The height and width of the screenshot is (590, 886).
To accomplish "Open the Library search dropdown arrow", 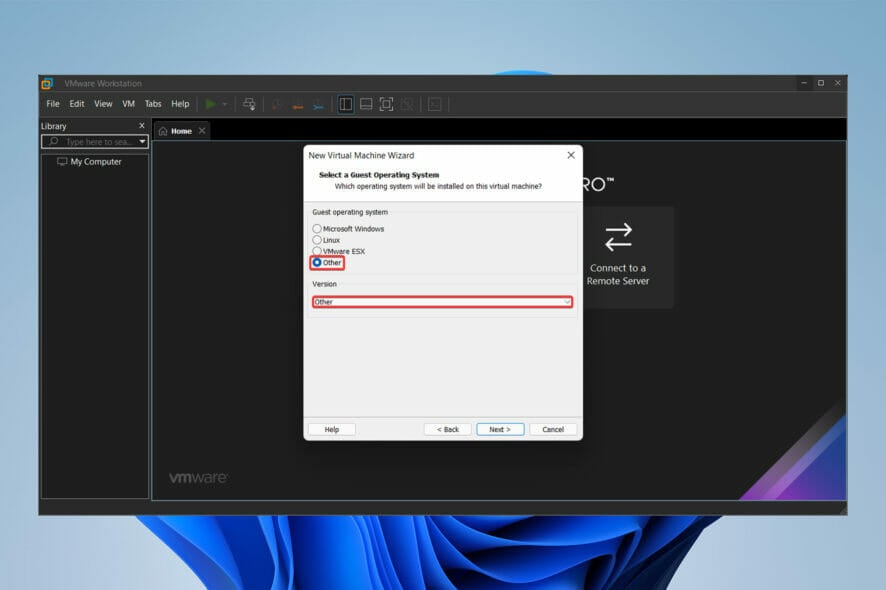I will coord(142,142).
